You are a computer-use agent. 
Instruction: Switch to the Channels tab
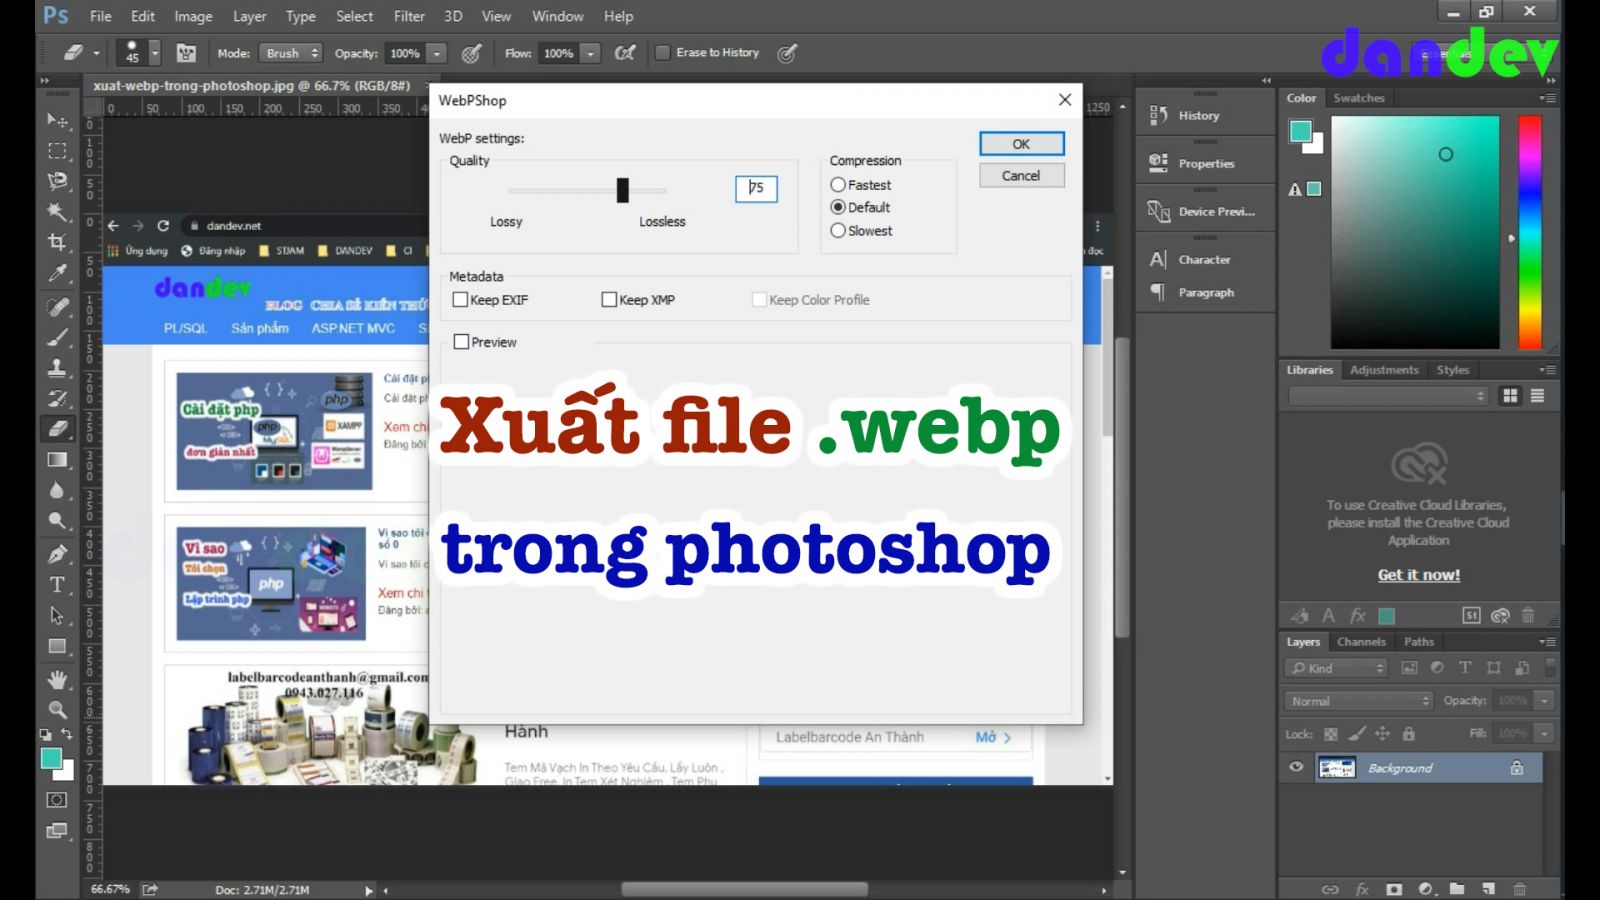click(1361, 642)
